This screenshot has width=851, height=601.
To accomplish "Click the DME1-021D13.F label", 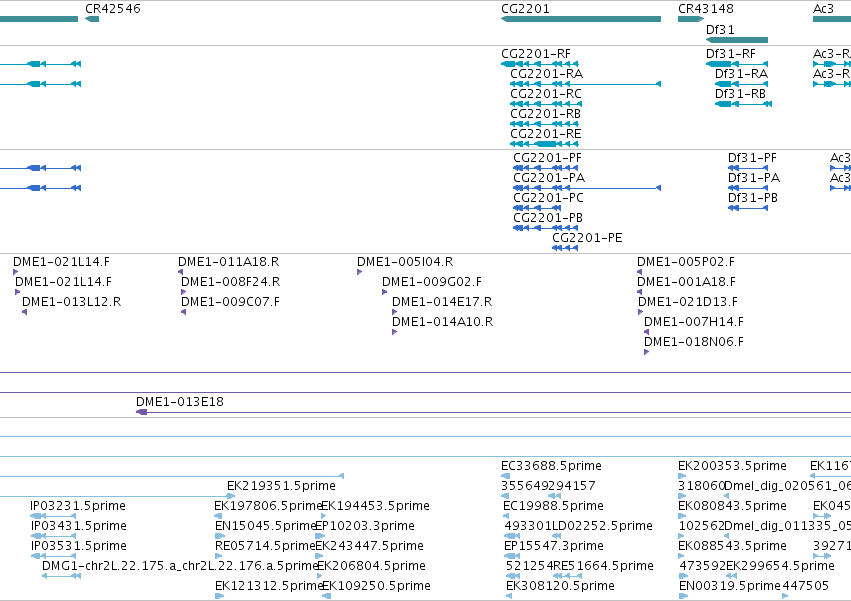I will click(688, 302).
